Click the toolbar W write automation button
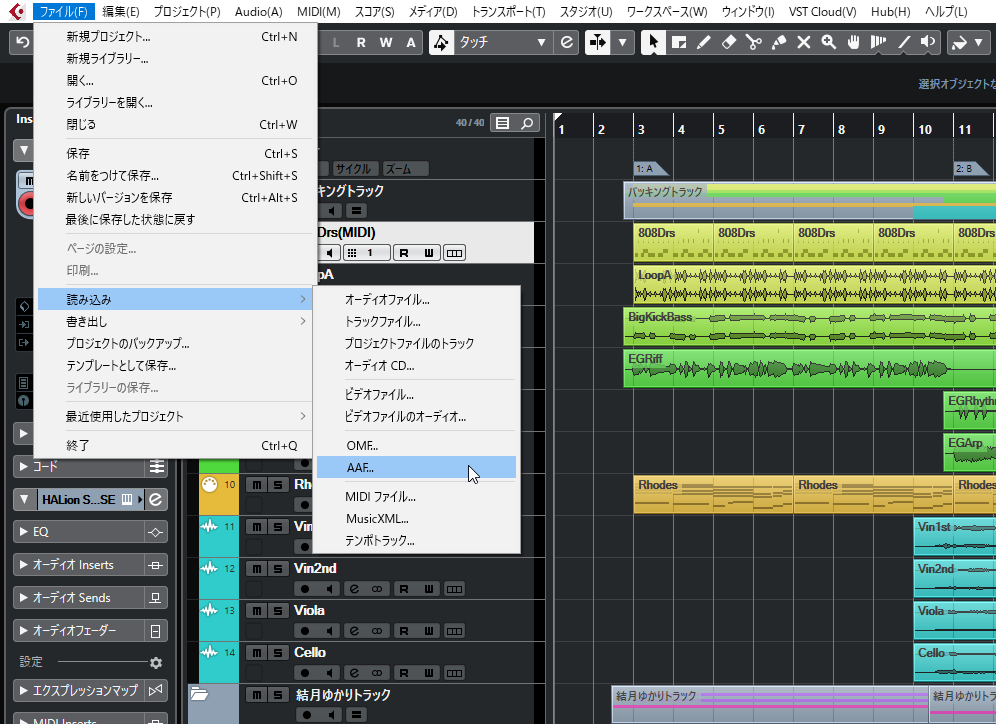The image size is (996, 724). pos(386,43)
